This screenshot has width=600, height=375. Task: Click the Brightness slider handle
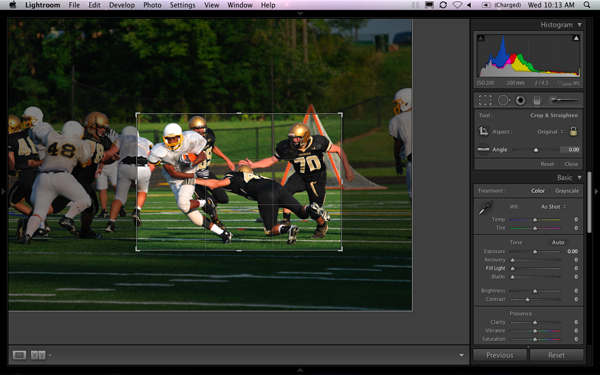tap(535, 291)
